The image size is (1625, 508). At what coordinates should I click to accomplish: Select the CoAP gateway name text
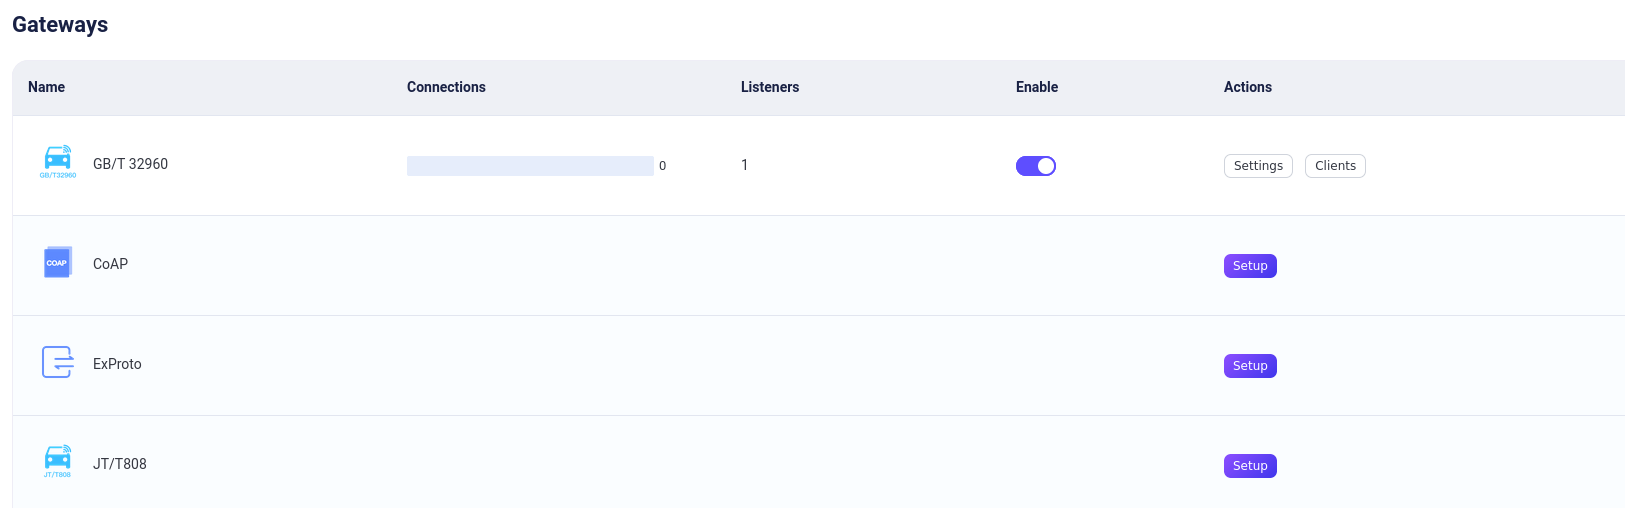point(110,264)
